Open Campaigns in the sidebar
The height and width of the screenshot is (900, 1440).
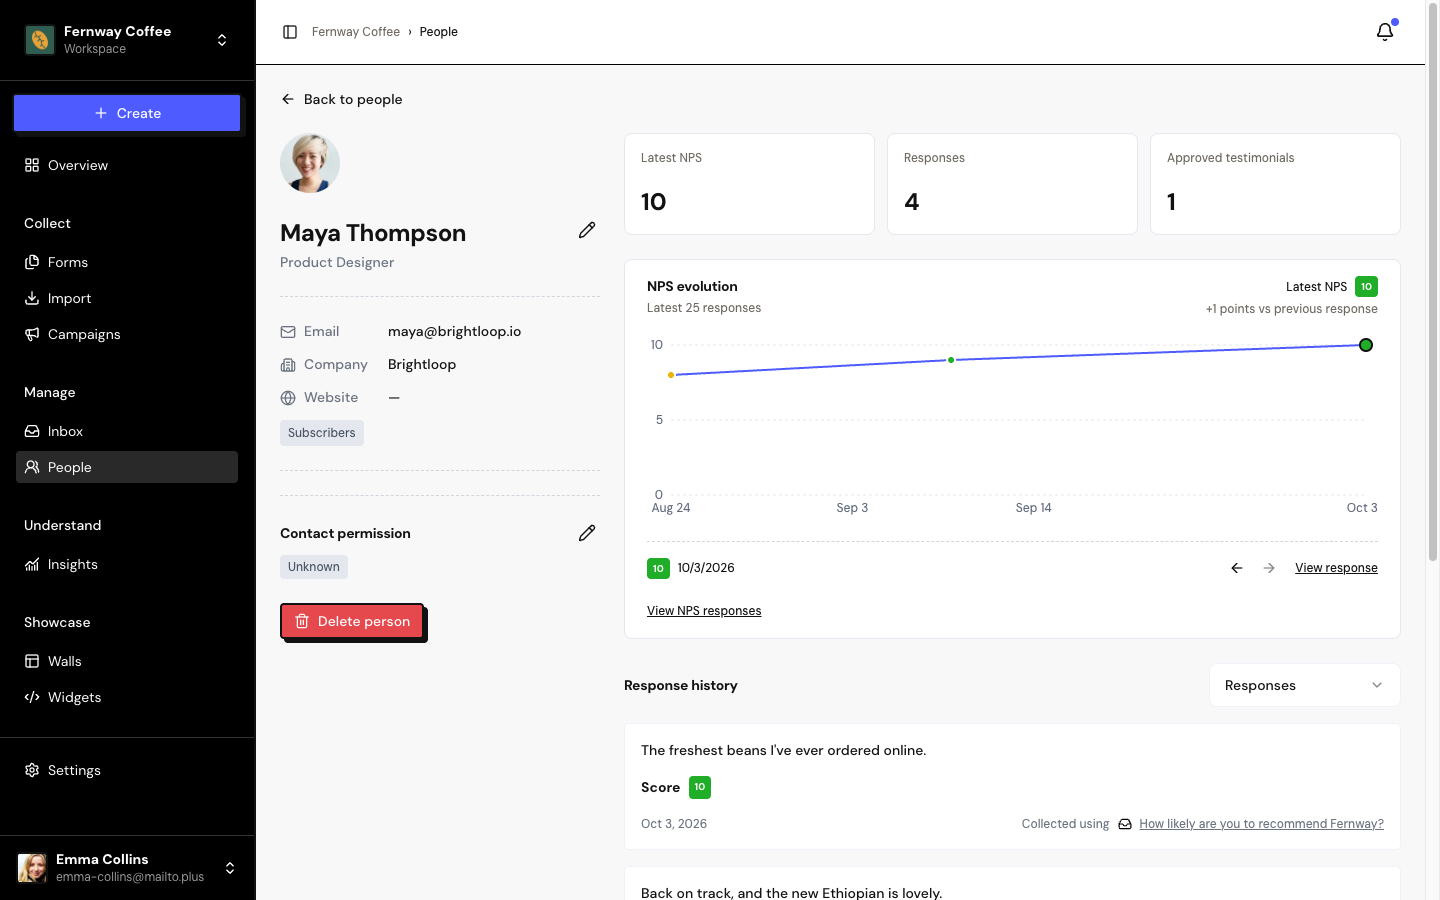127,334
